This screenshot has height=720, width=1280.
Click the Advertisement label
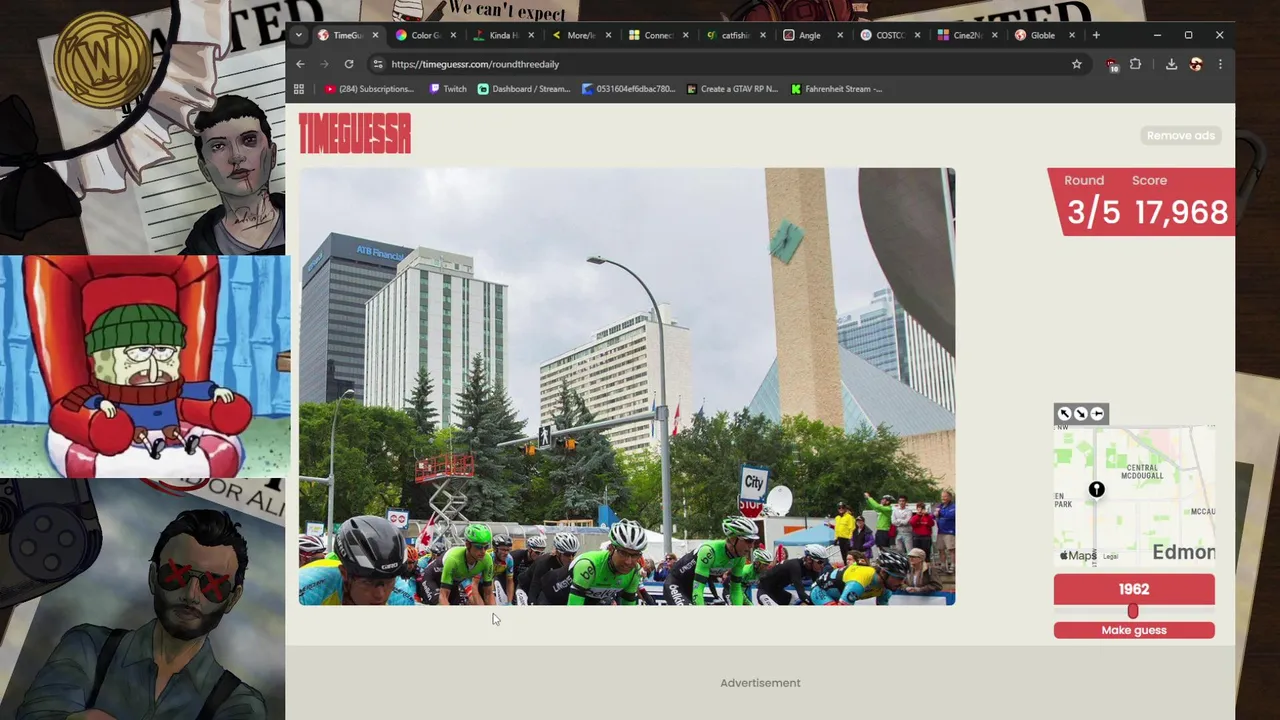[x=760, y=683]
